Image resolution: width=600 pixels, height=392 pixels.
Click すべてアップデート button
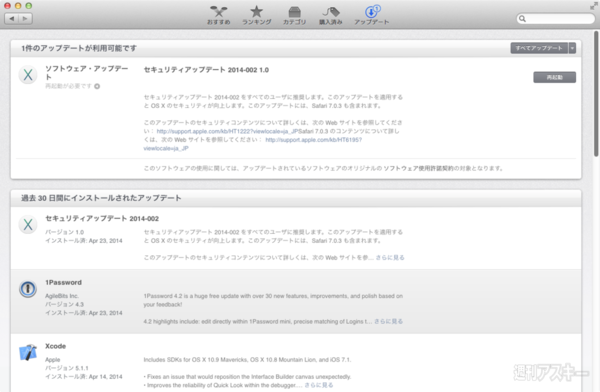[x=539, y=48]
